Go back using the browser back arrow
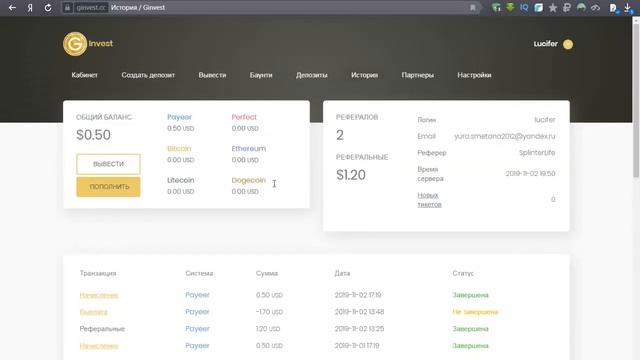640x360 pixels. [12, 7]
